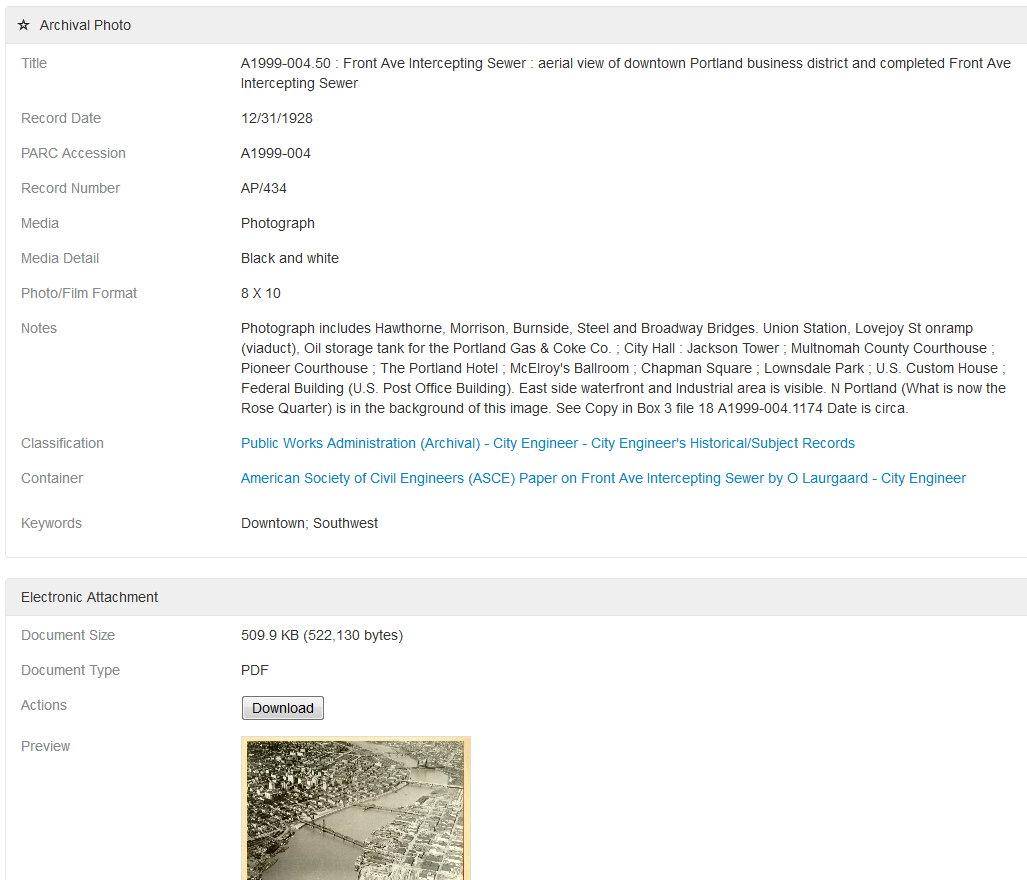Select the record number AP/434
Screen dimensions: 1027x880
tap(264, 189)
